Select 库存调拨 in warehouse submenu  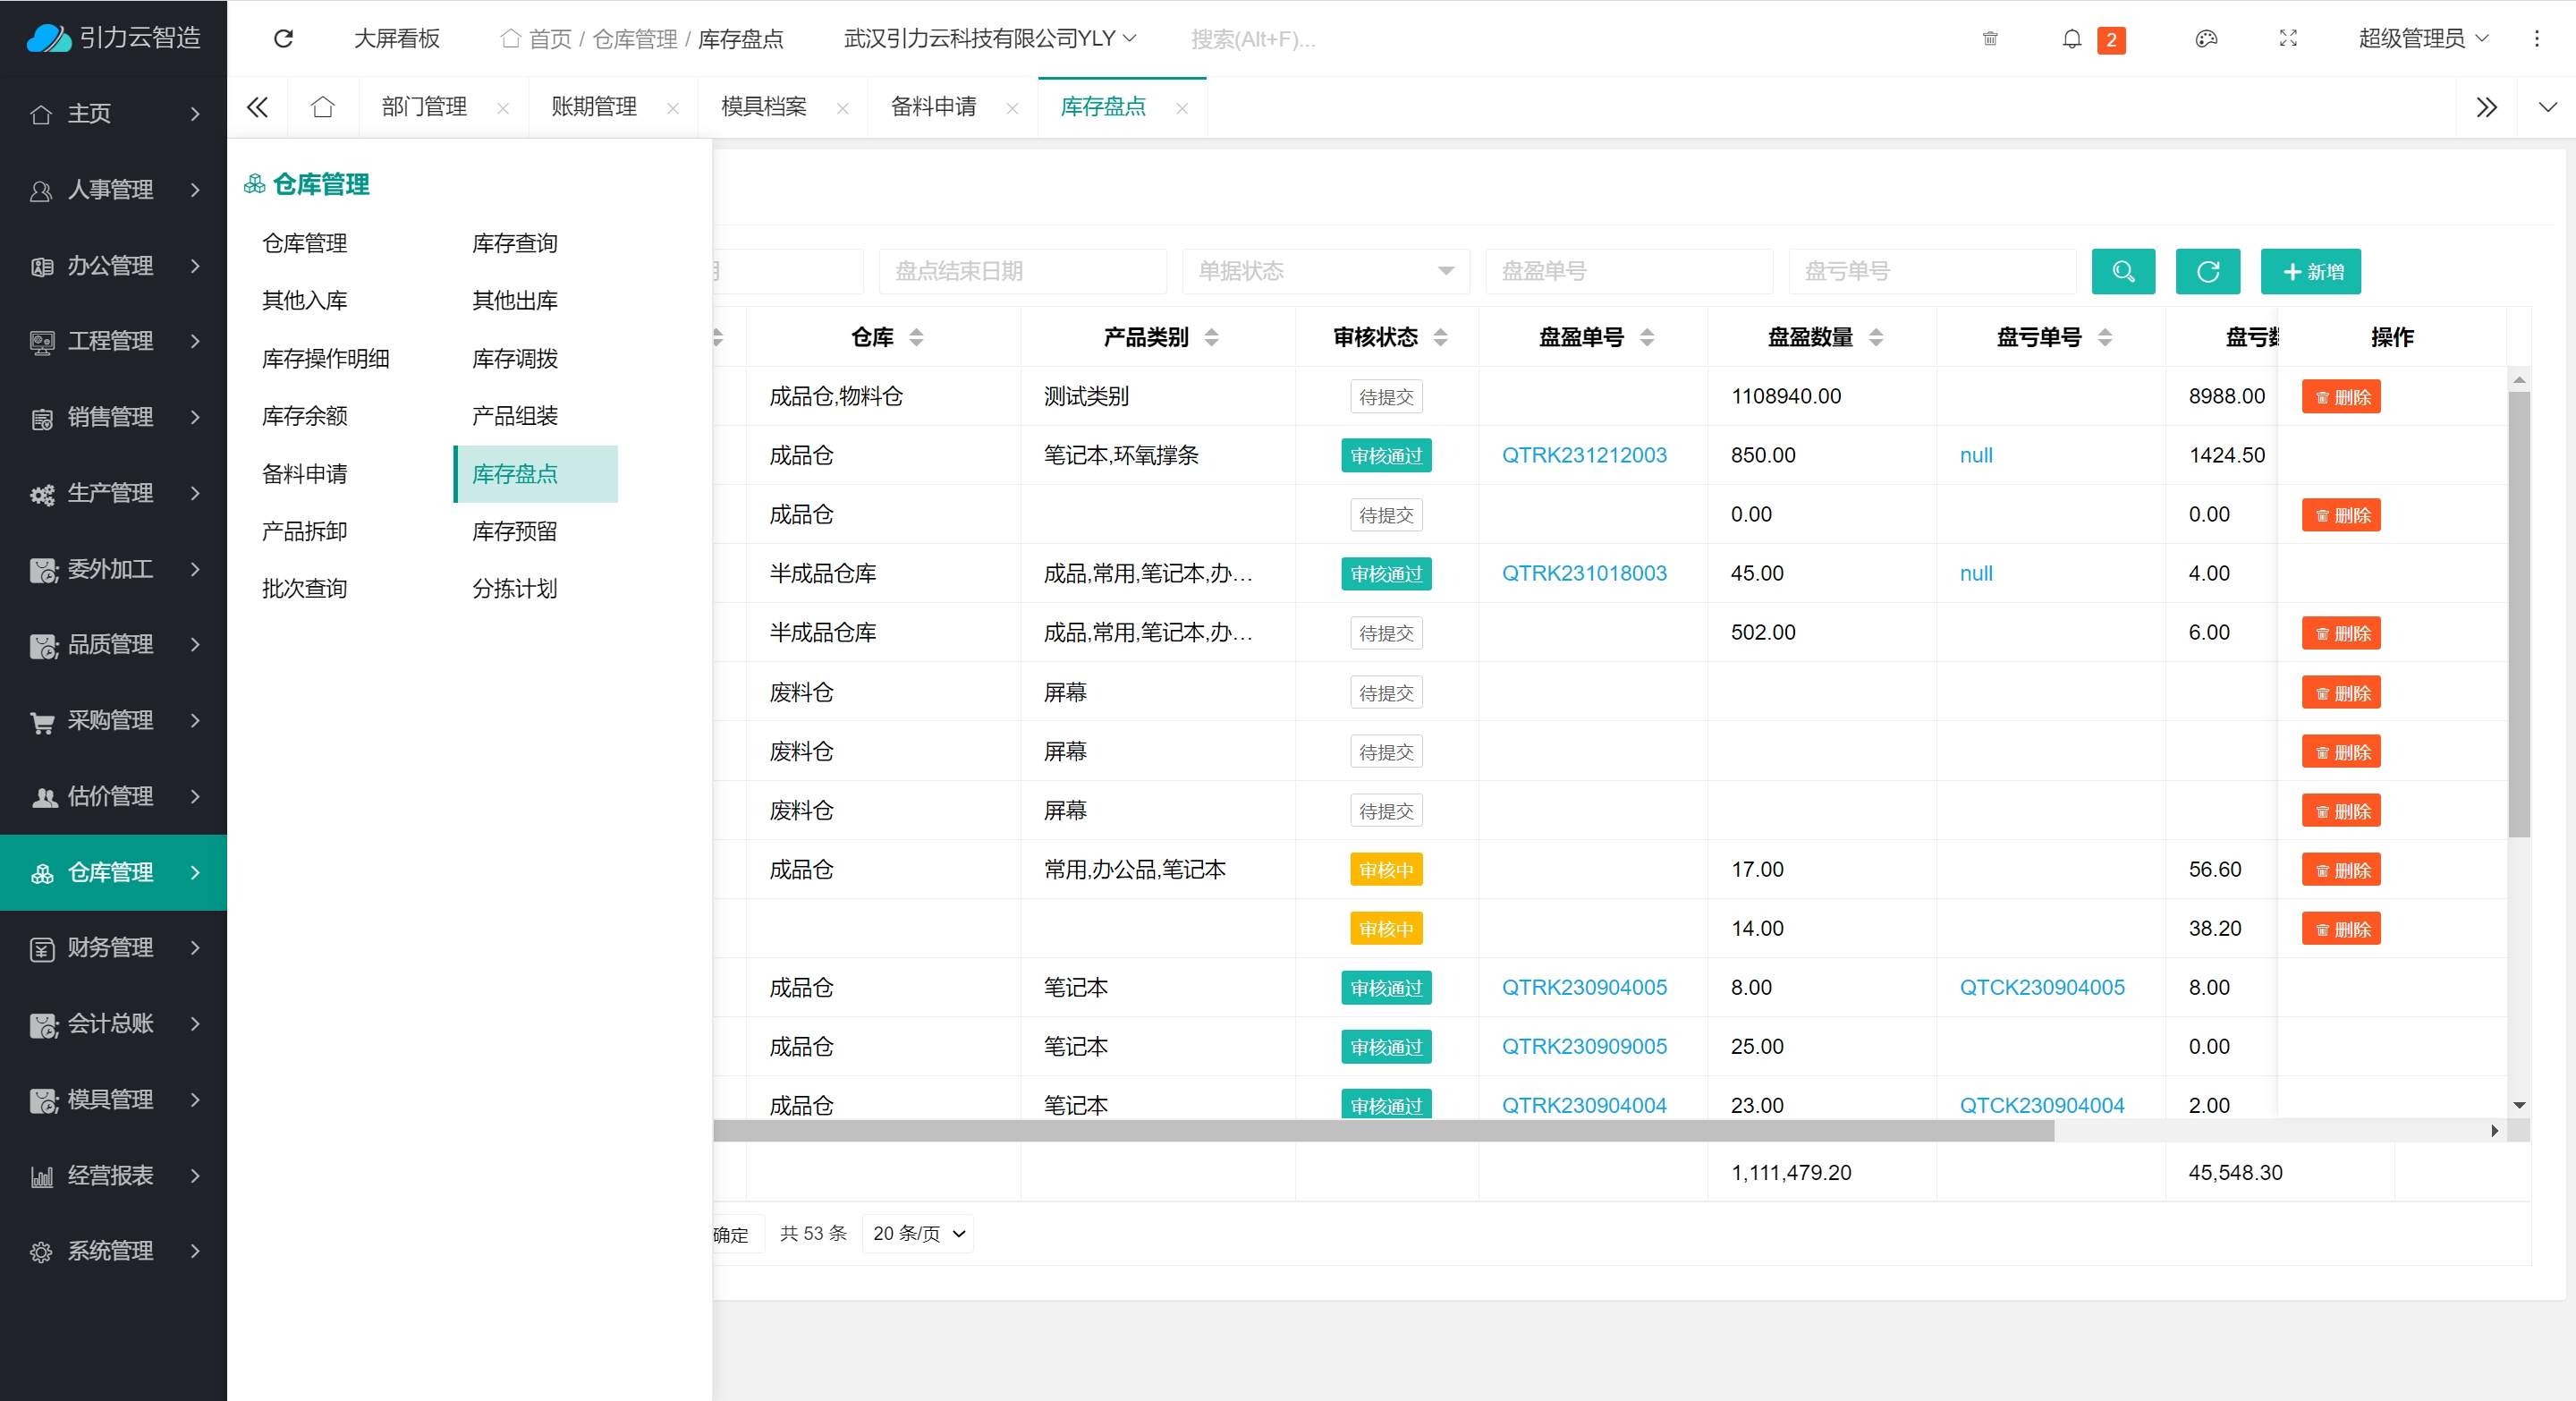click(x=515, y=358)
